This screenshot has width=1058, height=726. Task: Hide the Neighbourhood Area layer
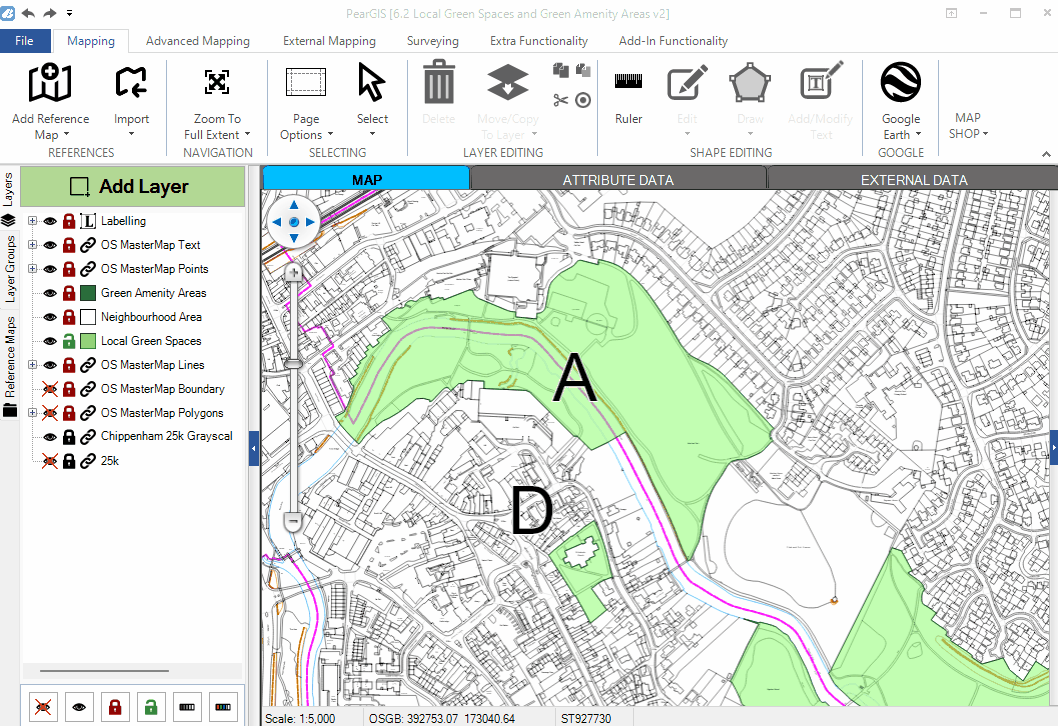pos(50,317)
